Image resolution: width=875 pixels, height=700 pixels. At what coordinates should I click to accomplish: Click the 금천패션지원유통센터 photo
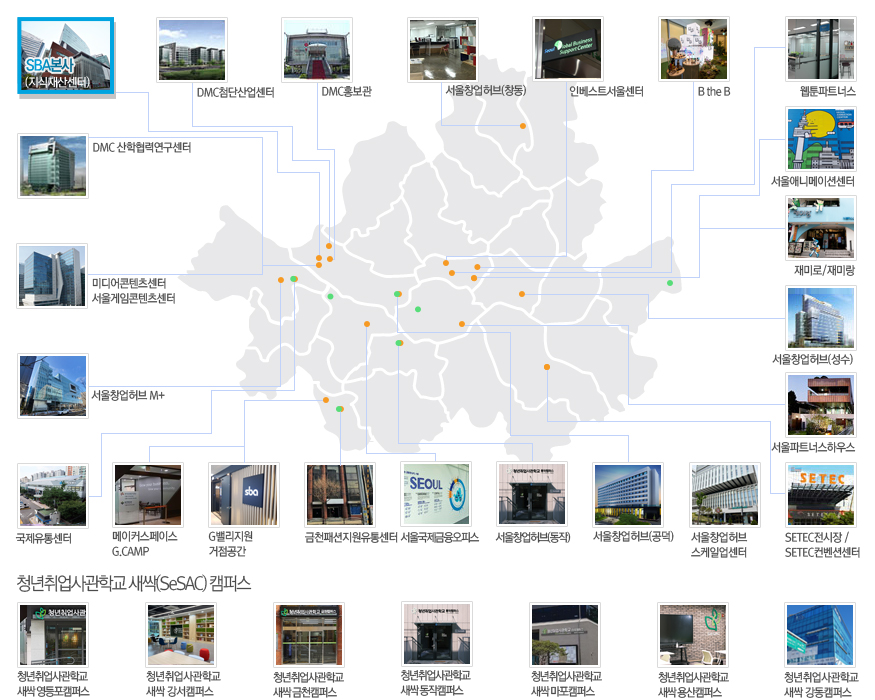coord(340,495)
